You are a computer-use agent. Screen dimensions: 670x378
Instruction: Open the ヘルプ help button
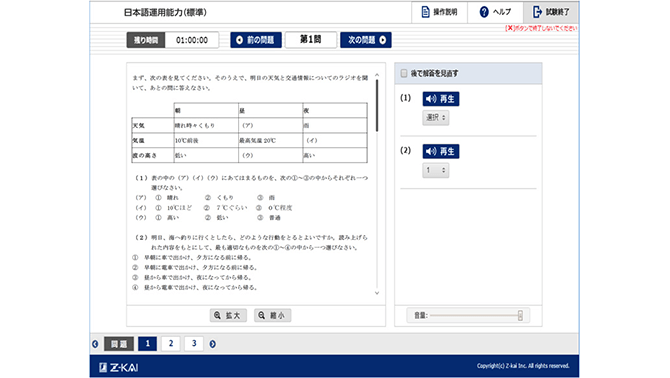pyautogui.click(x=495, y=12)
